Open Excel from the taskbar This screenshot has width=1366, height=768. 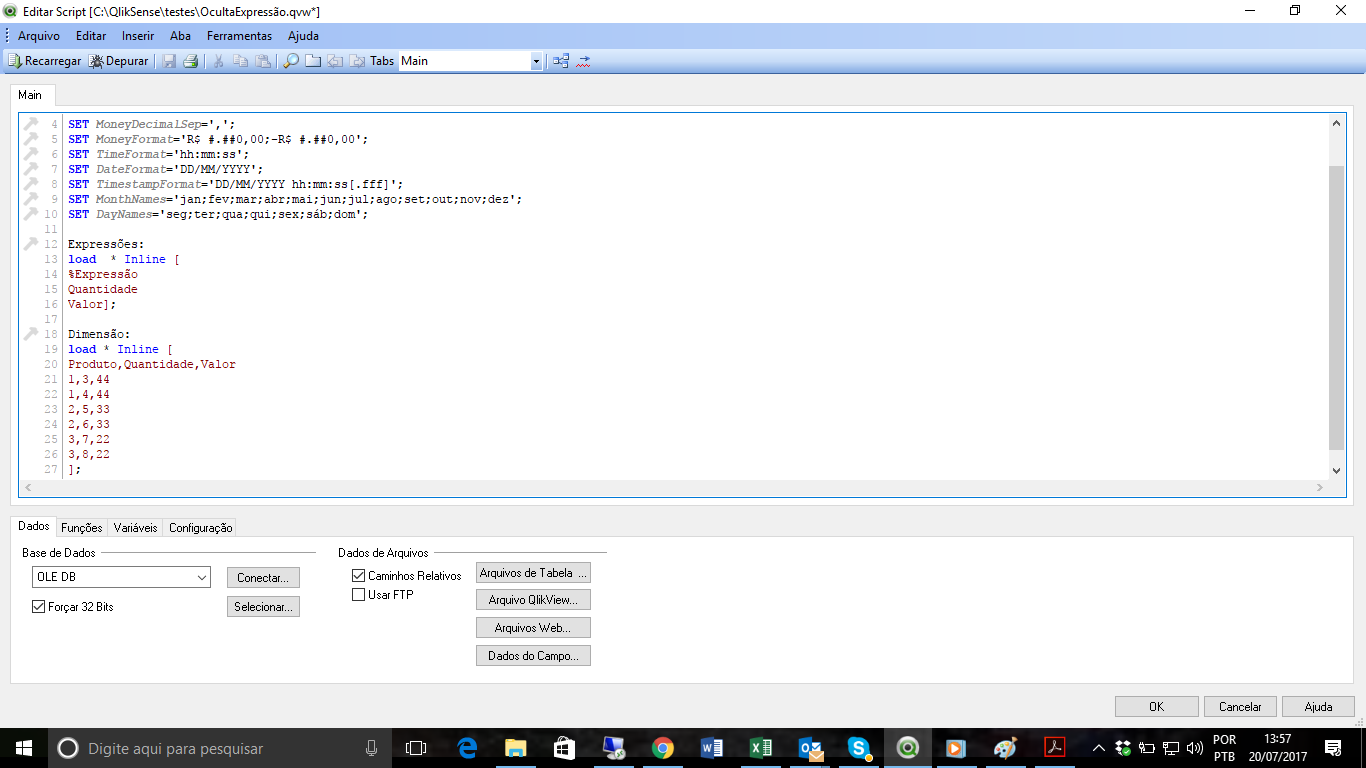click(760, 748)
